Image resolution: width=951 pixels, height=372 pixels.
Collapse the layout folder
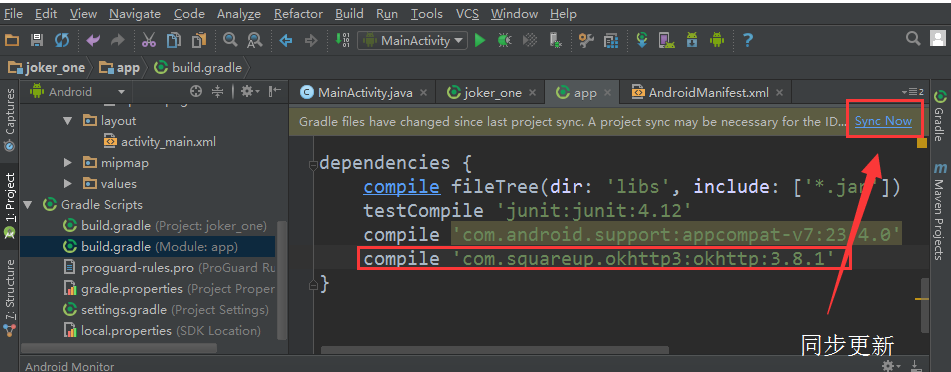[68, 121]
